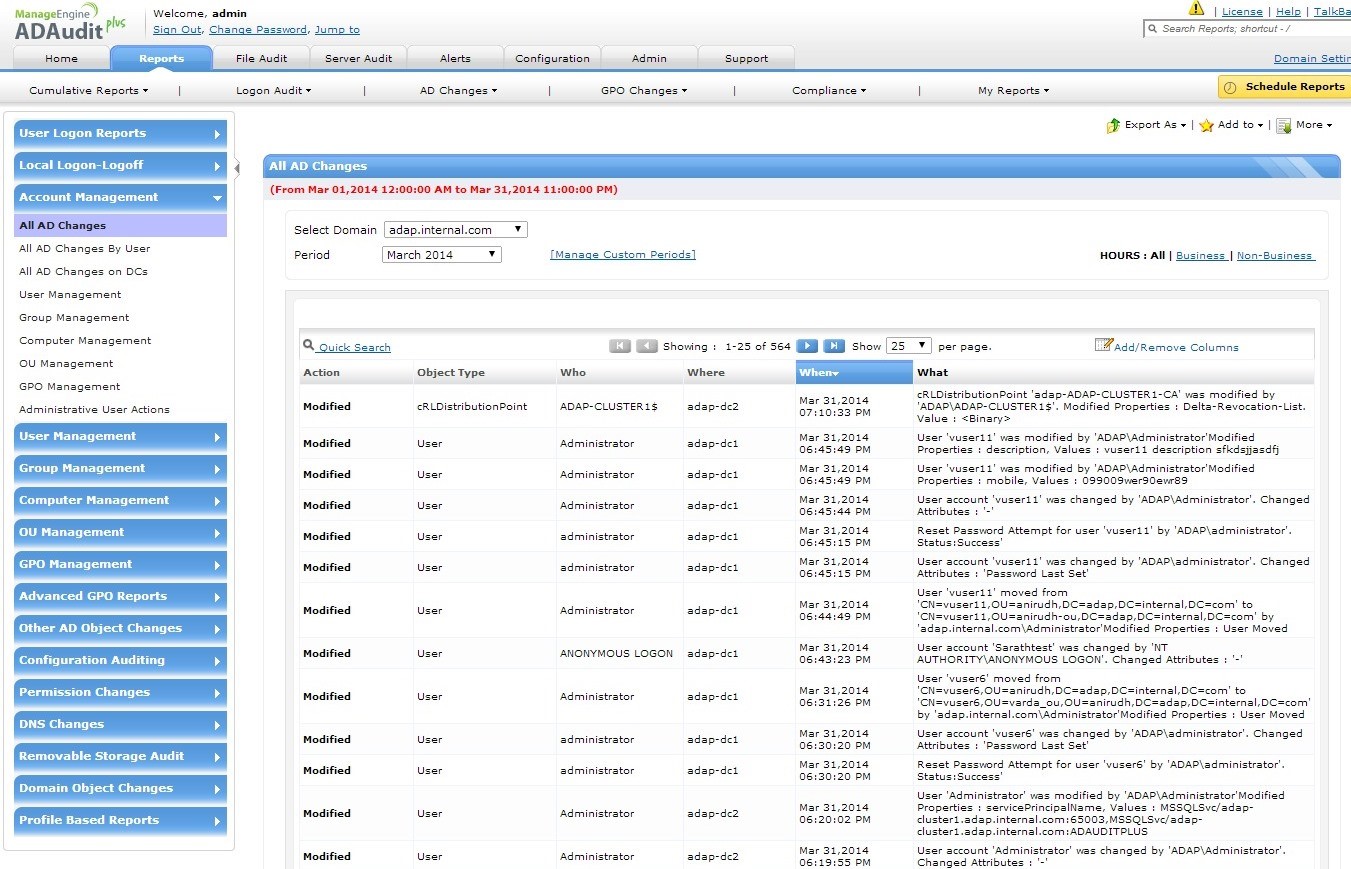The image size is (1351, 869).
Task: Expand the User Logon Reports section
Action: pos(120,134)
